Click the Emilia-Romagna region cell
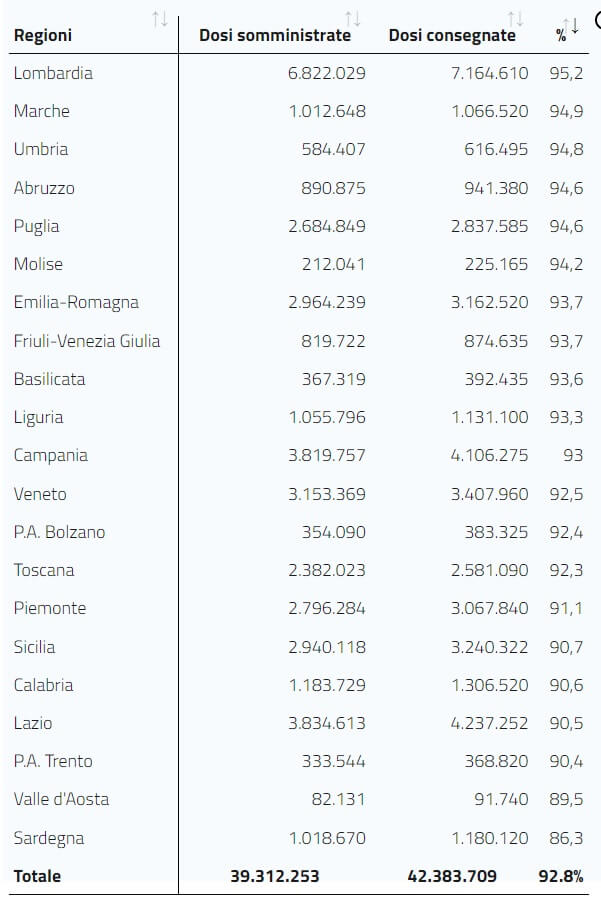 tap(76, 302)
